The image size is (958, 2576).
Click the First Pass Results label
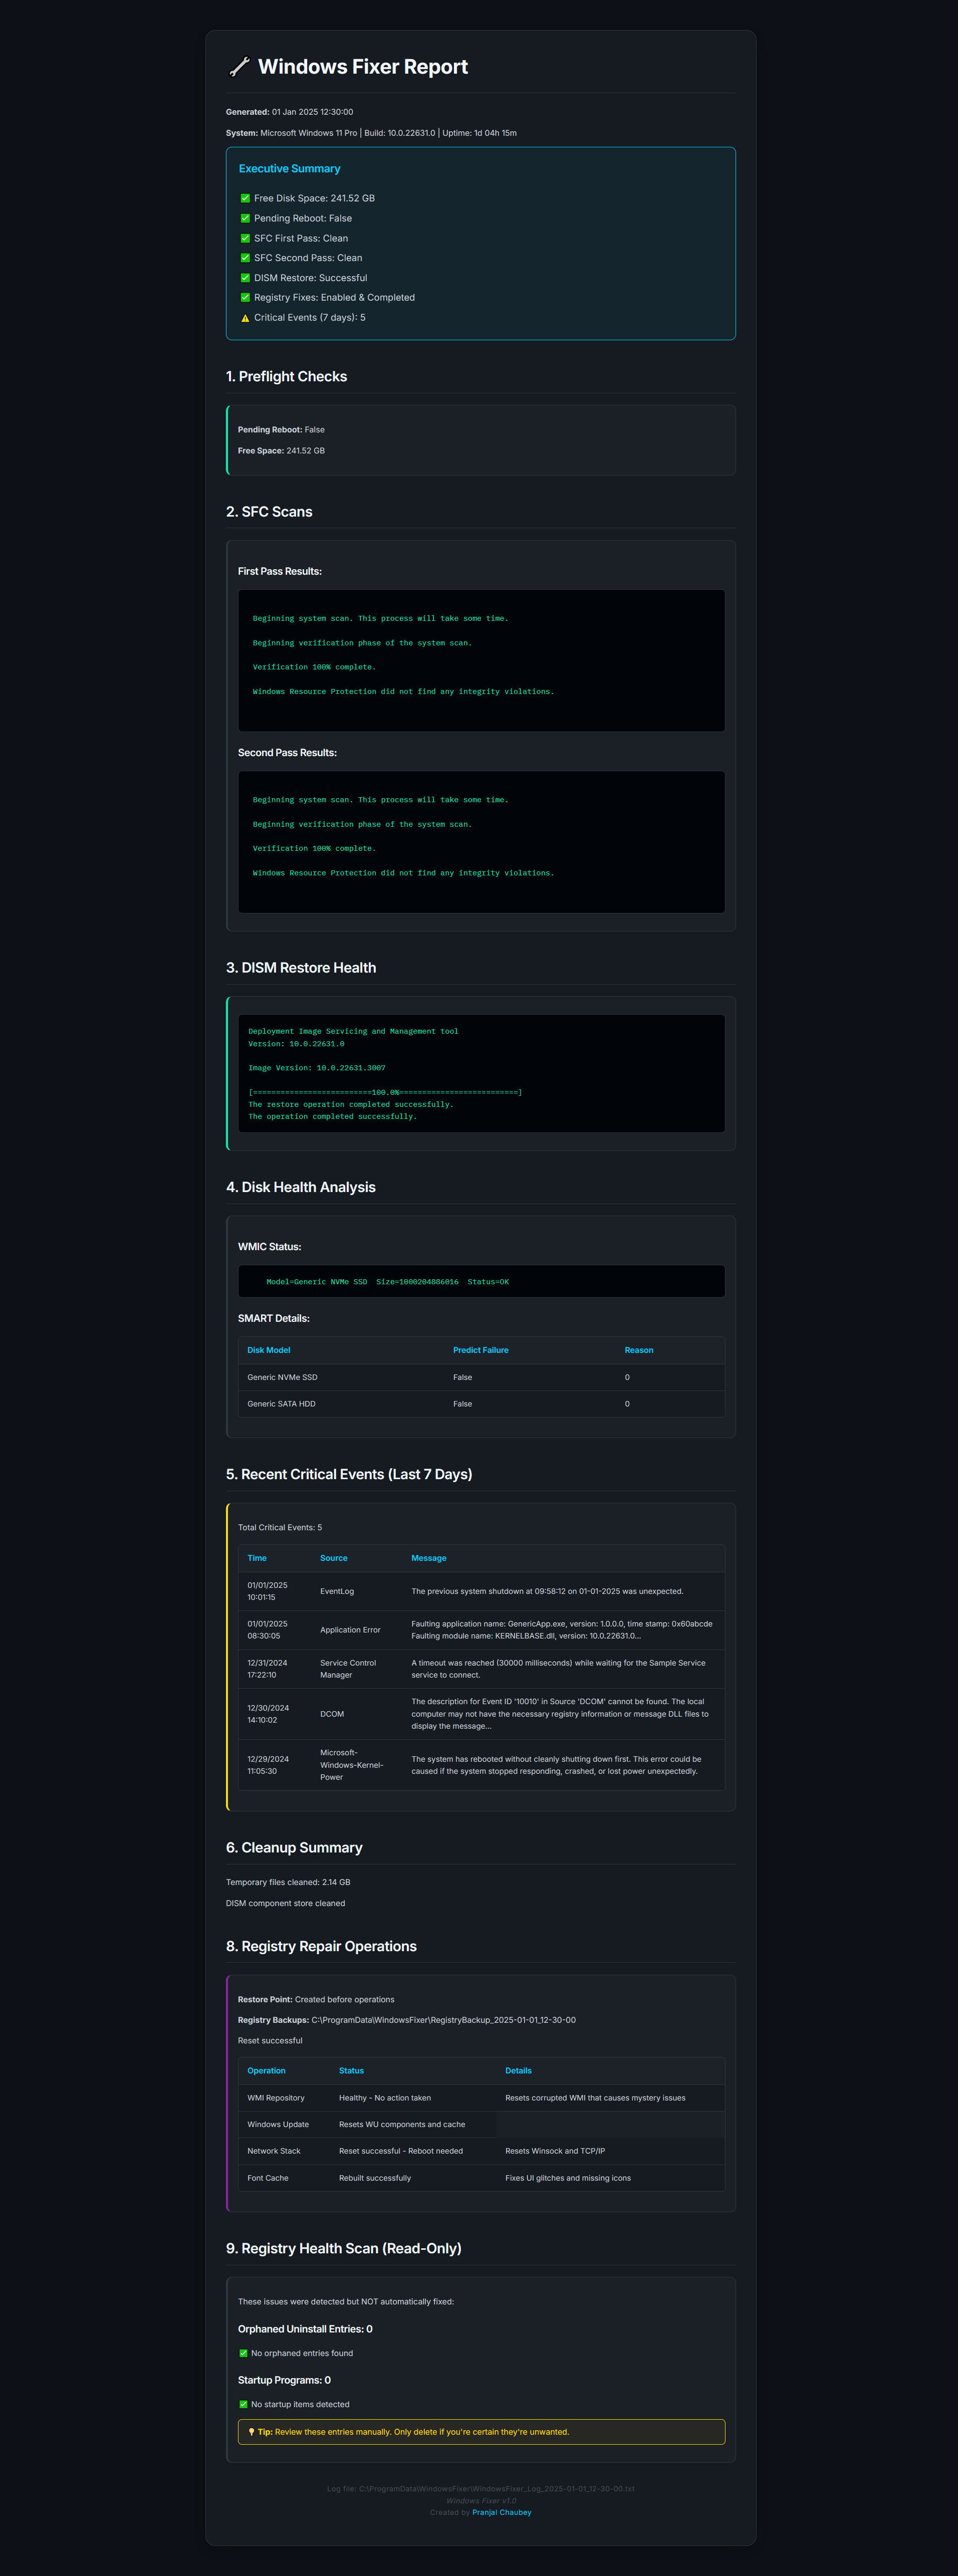point(280,571)
